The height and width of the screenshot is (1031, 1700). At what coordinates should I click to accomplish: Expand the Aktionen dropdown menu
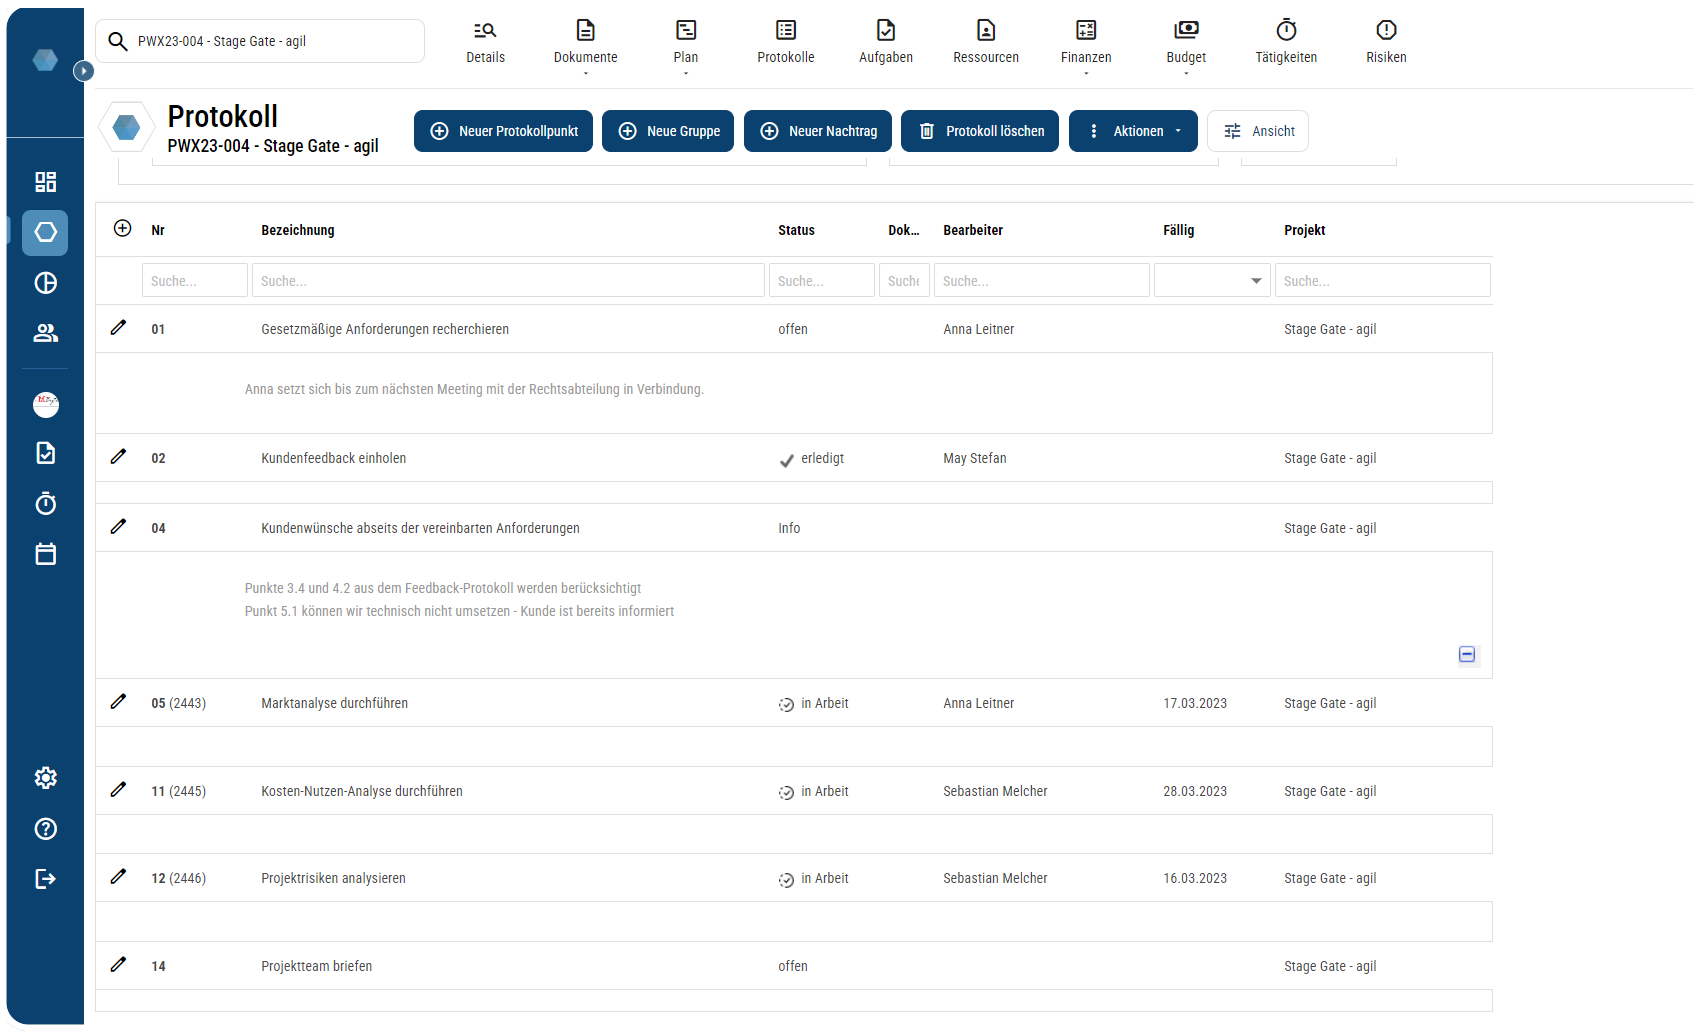pyautogui.click(x=1133, y=131)
